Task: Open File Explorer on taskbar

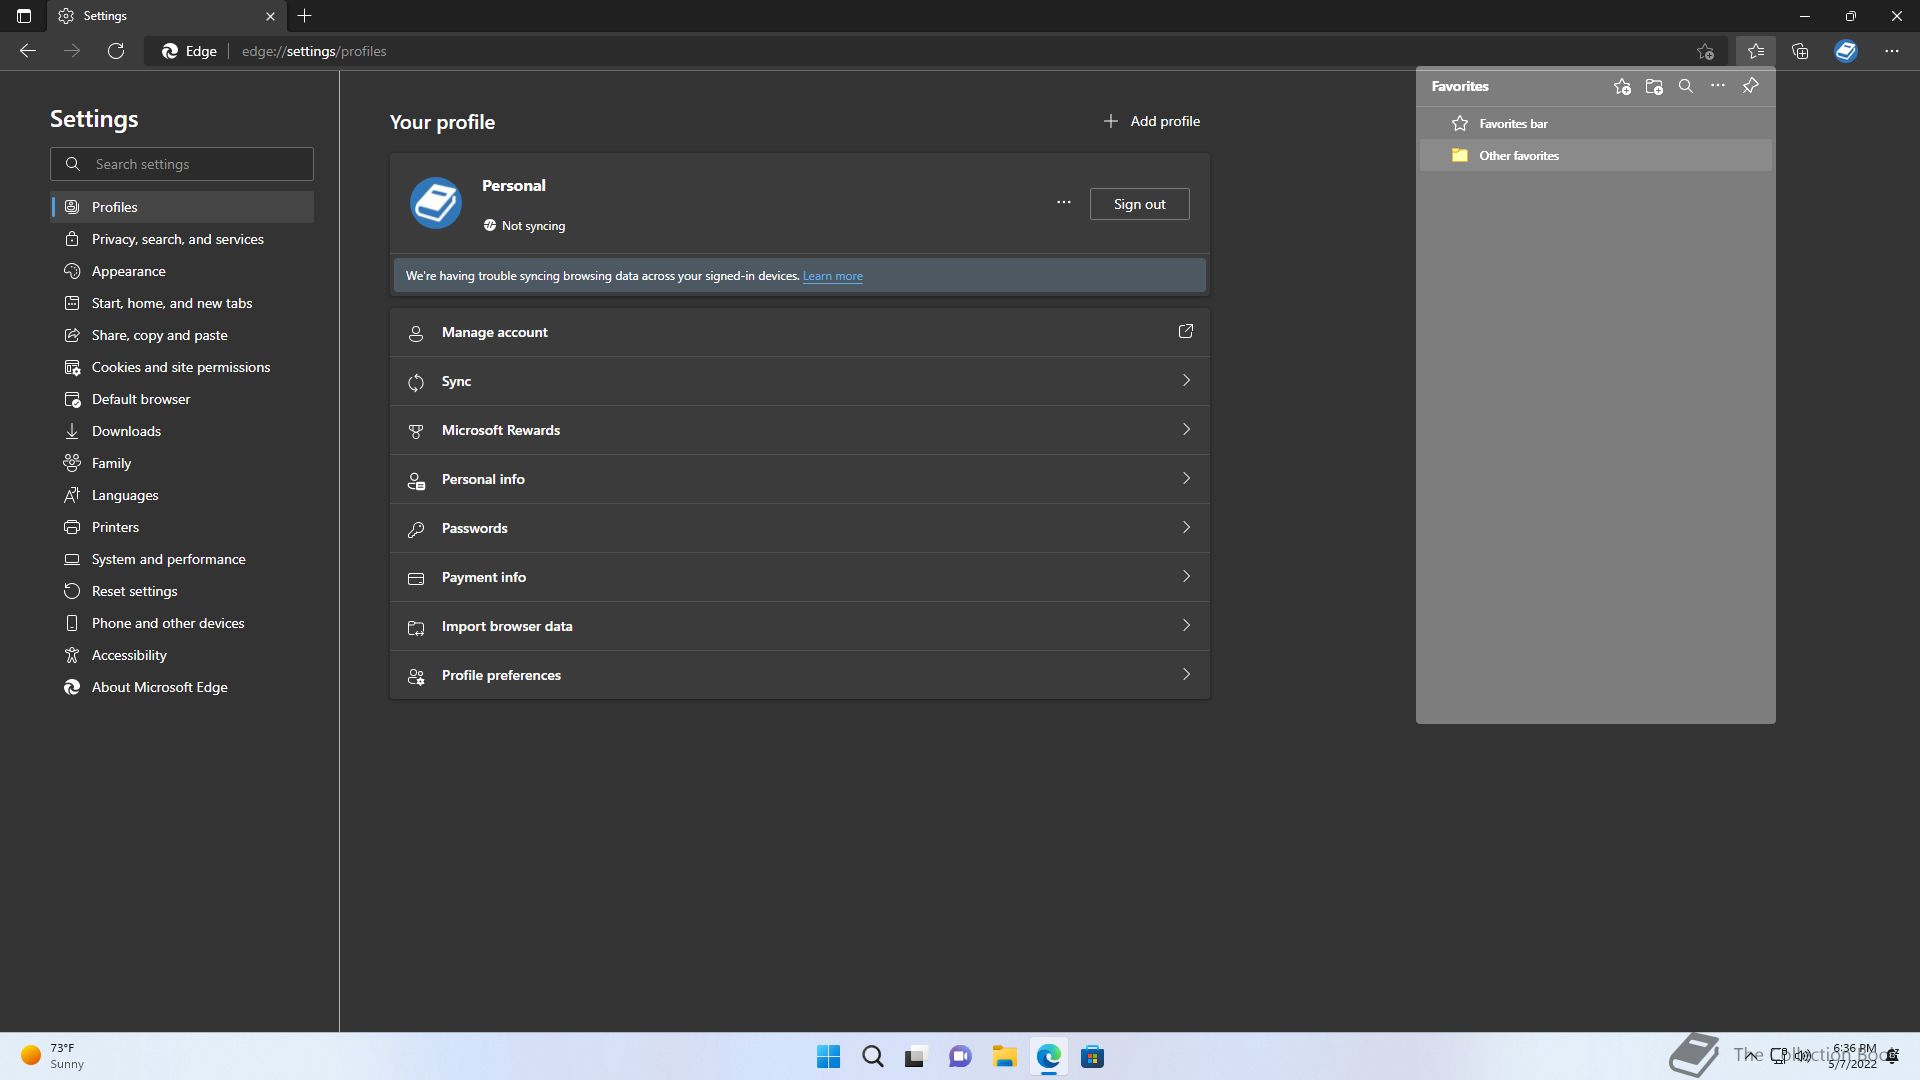Action: tap(1004, 1057)
